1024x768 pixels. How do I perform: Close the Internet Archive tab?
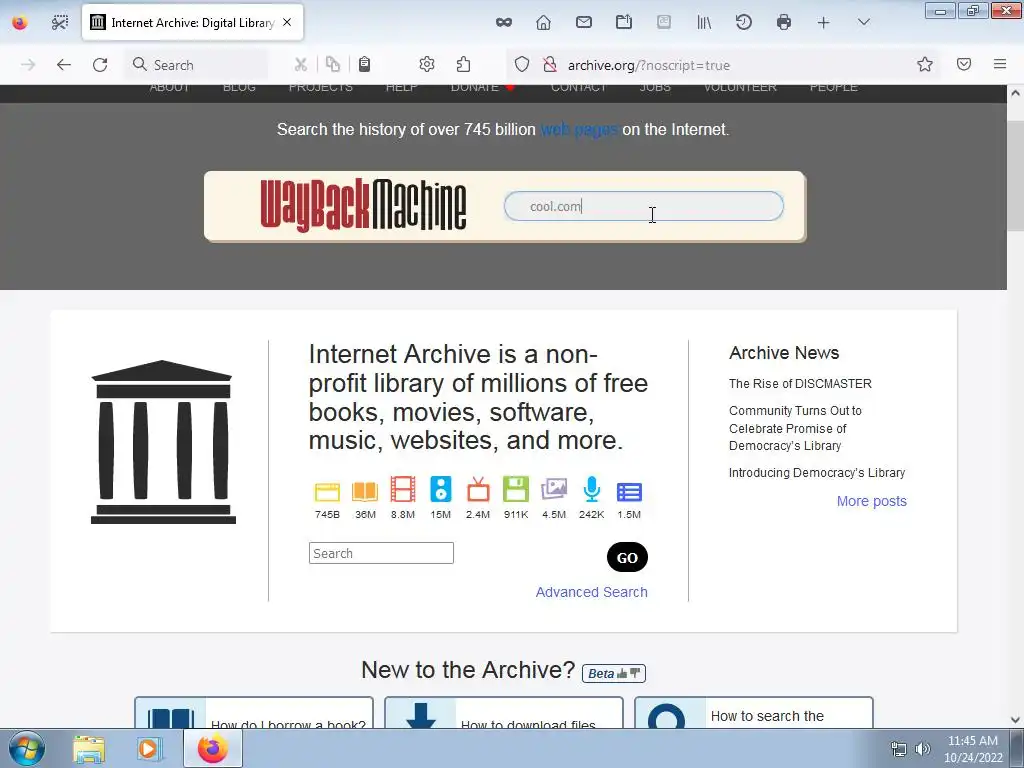(287, 22)
